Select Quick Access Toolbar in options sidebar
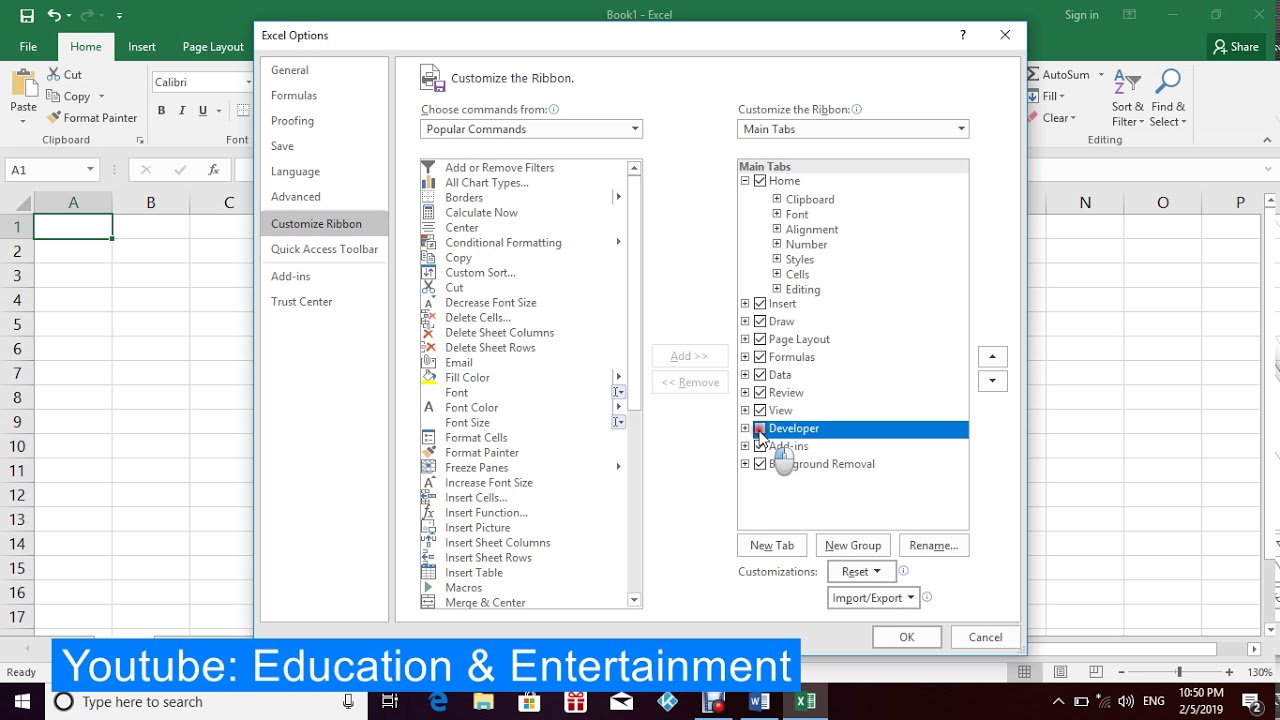 (x=324, y=249)
